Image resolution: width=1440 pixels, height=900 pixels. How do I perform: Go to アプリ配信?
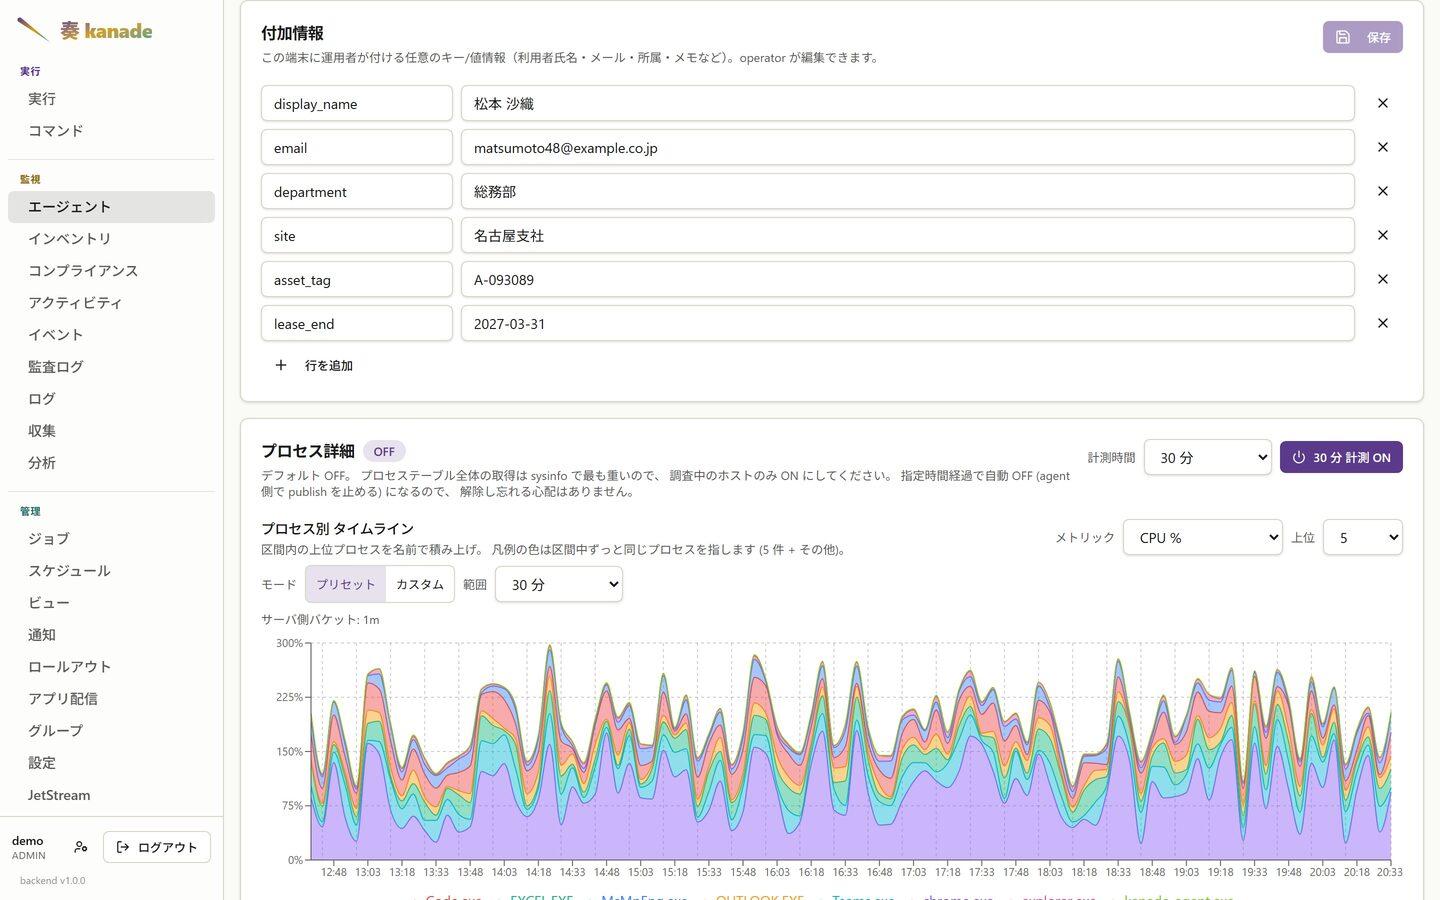[x=111, y=699]
